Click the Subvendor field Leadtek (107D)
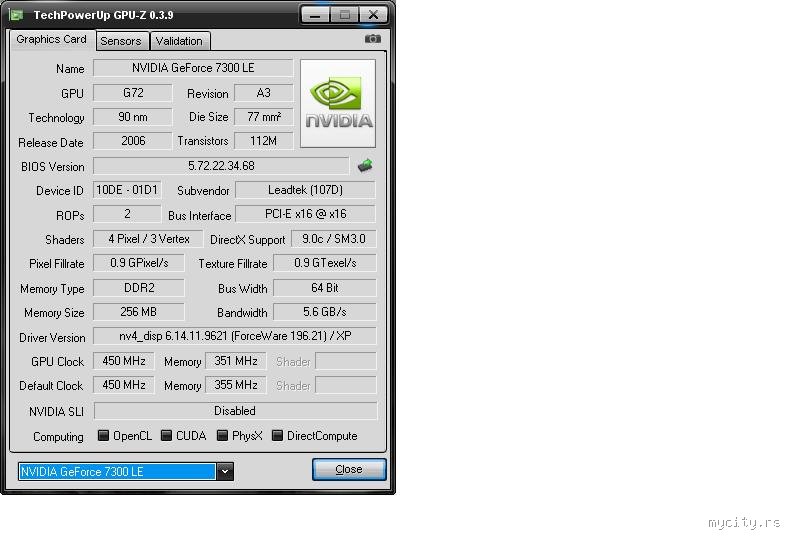 [305, 190]
